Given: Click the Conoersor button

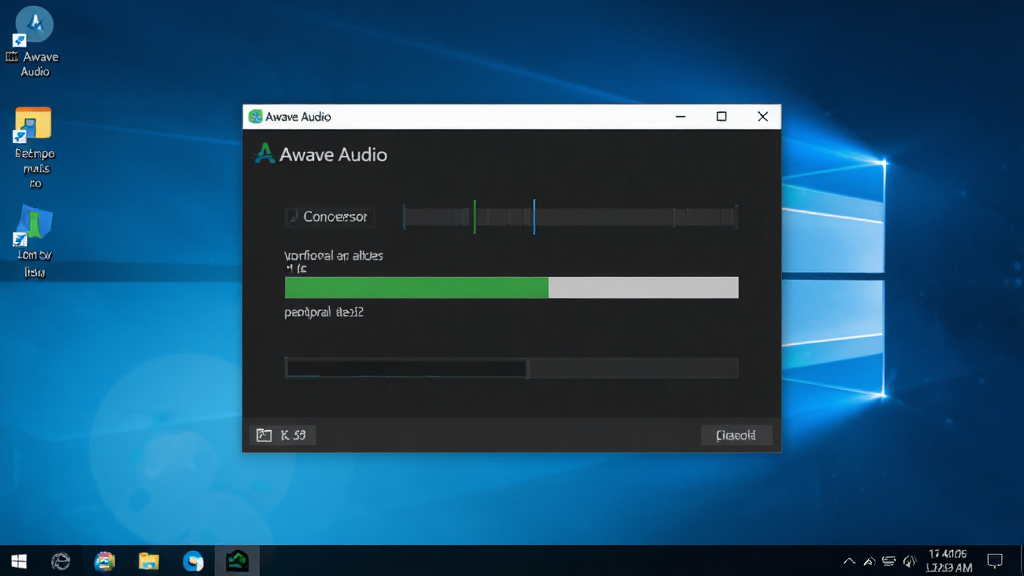Looking at the screenshot, I should point(329,217).
